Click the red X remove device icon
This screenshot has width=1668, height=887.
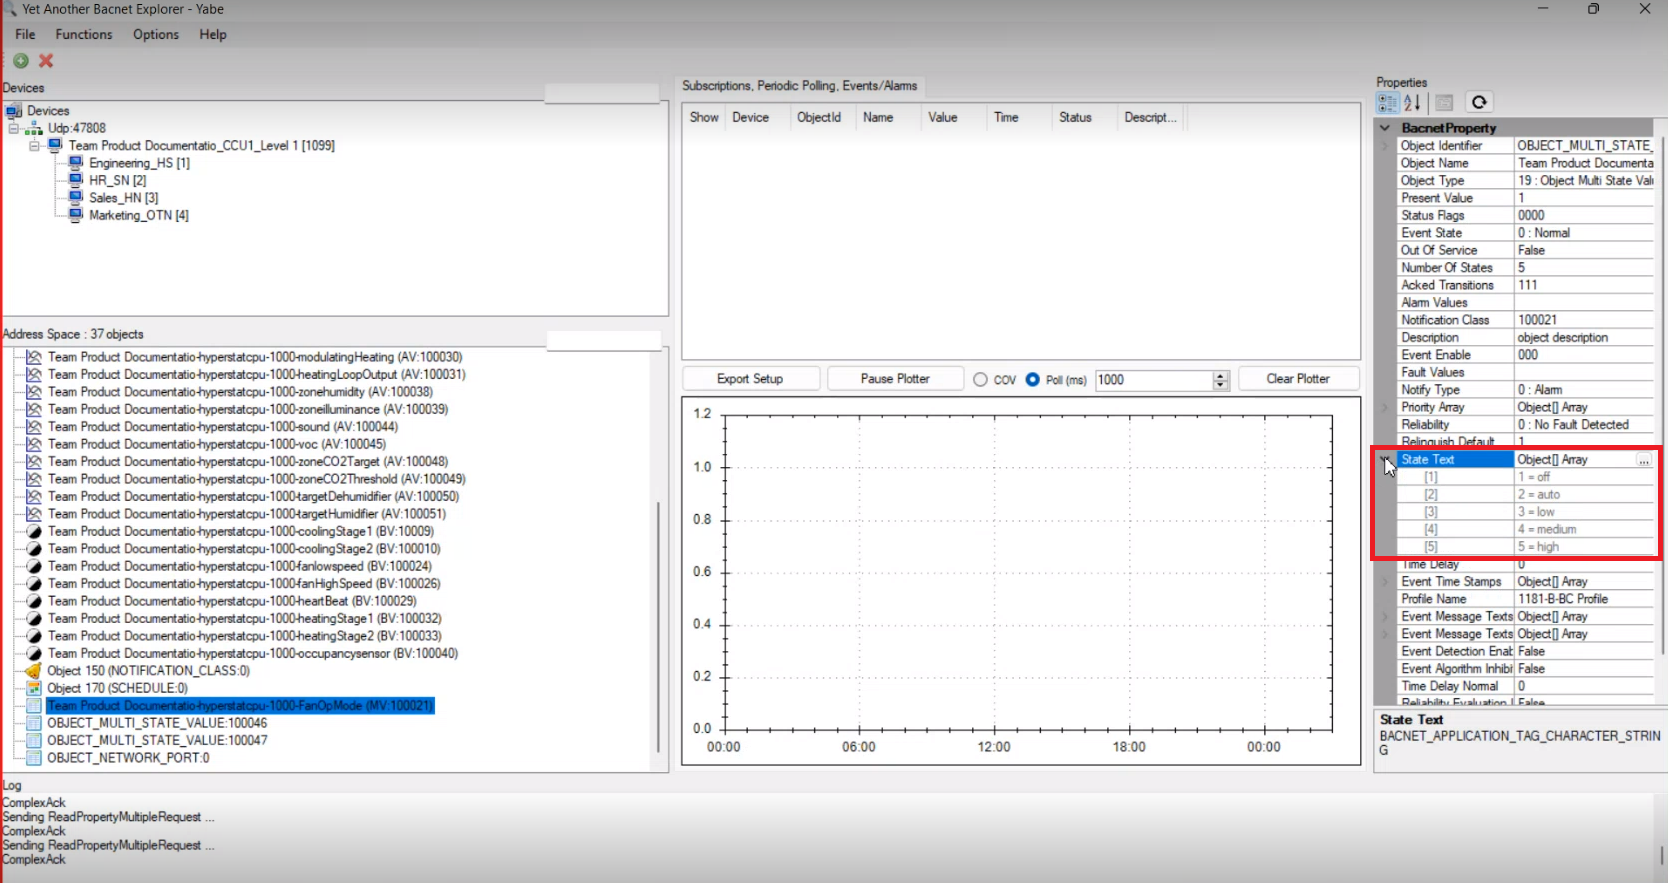pyautogui.click(x=46, y=61)
